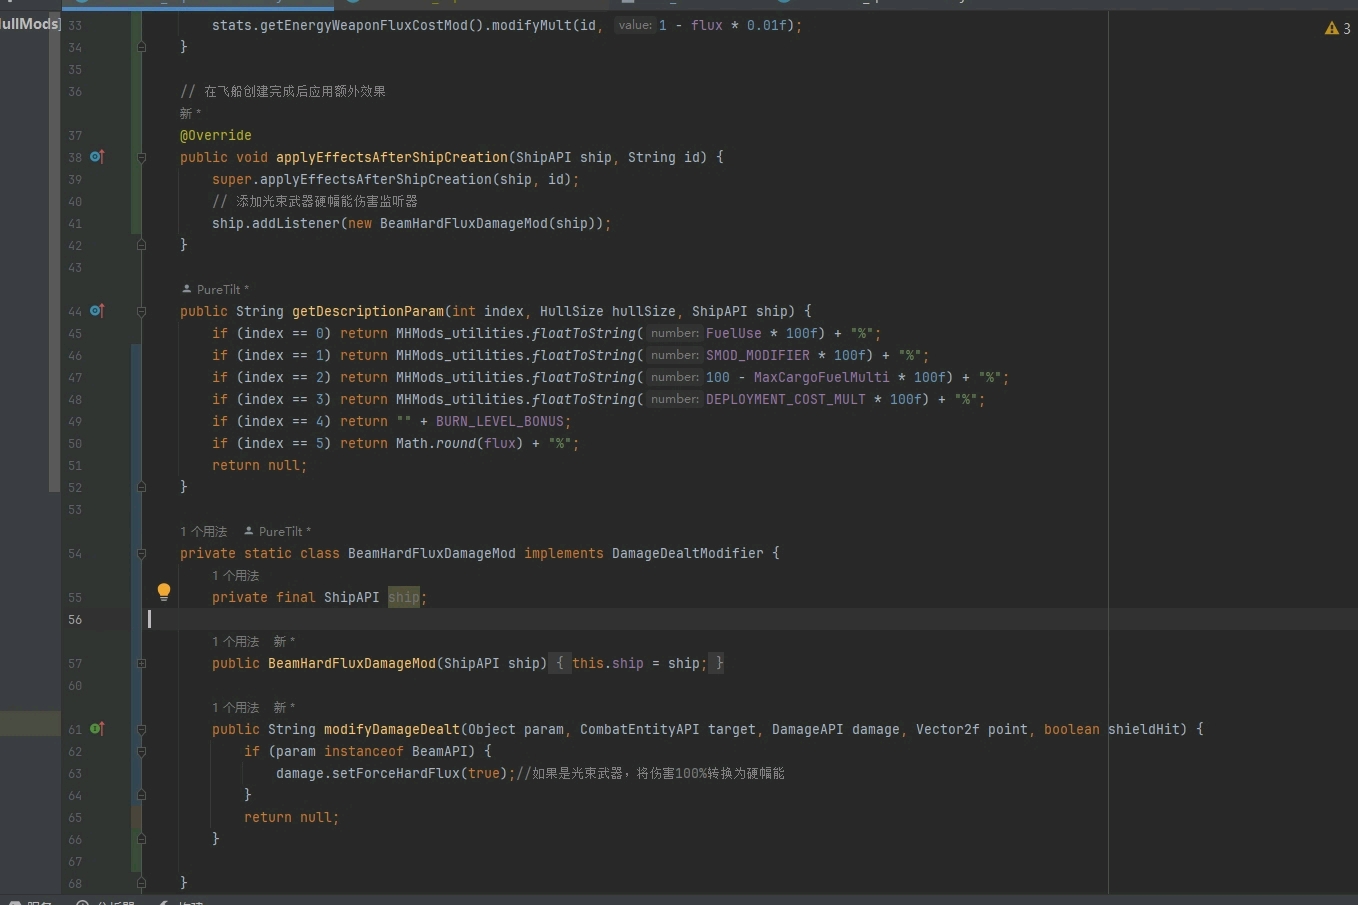Show the usages hint above the private ShipAPI ship field
Screen dimensions: 1358x905
point(236,575)
